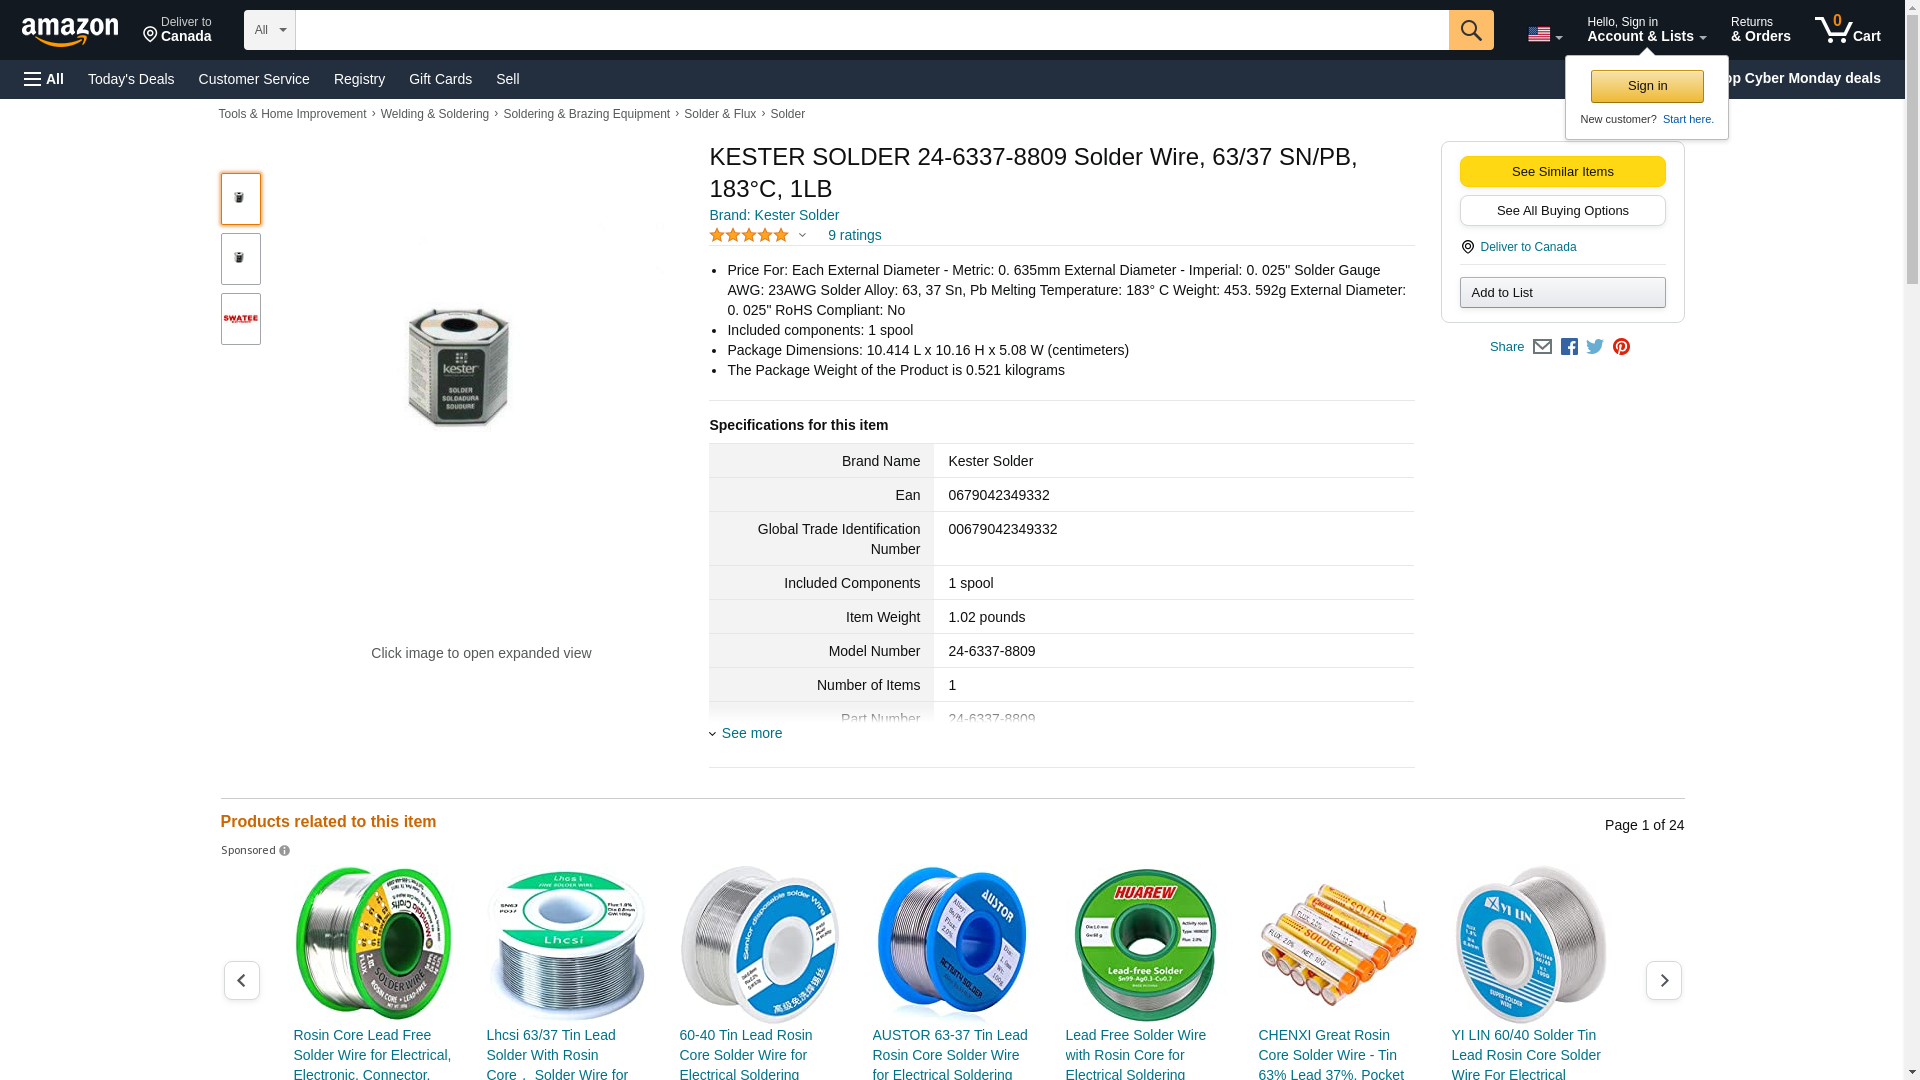Open the shopping cart
Image resolution: width=1920 pixels, height=1080 pixels.
(1847, 30)
